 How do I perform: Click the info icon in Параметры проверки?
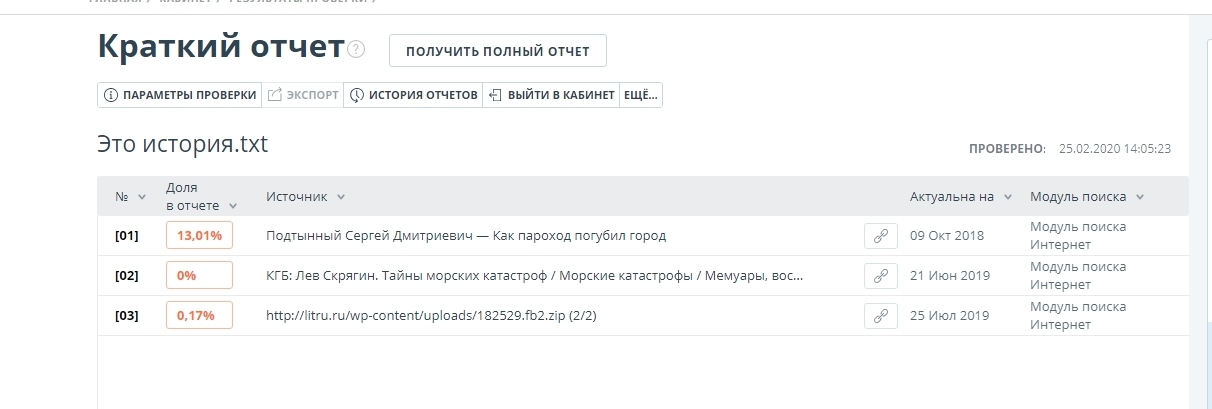click(111, 96)
